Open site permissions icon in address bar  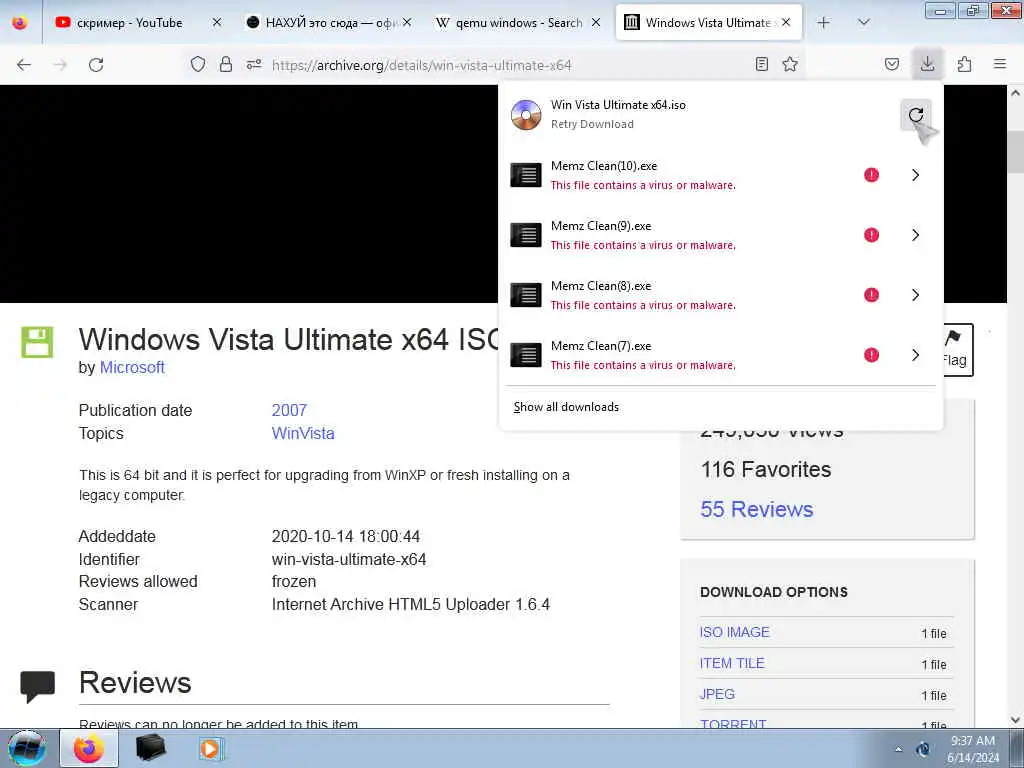pos(254,64)
